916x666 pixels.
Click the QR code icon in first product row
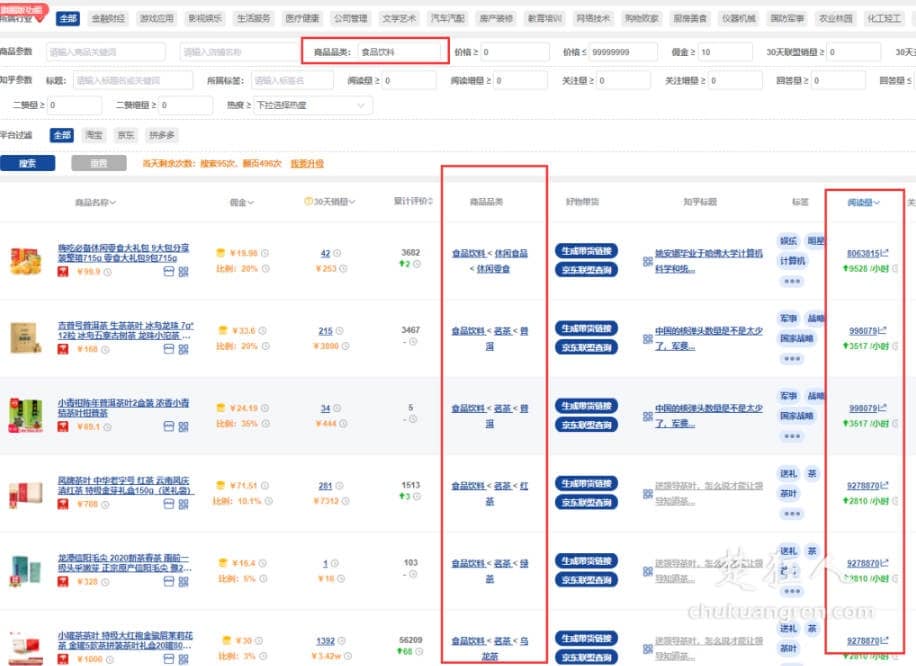click(x=183, y=271)
